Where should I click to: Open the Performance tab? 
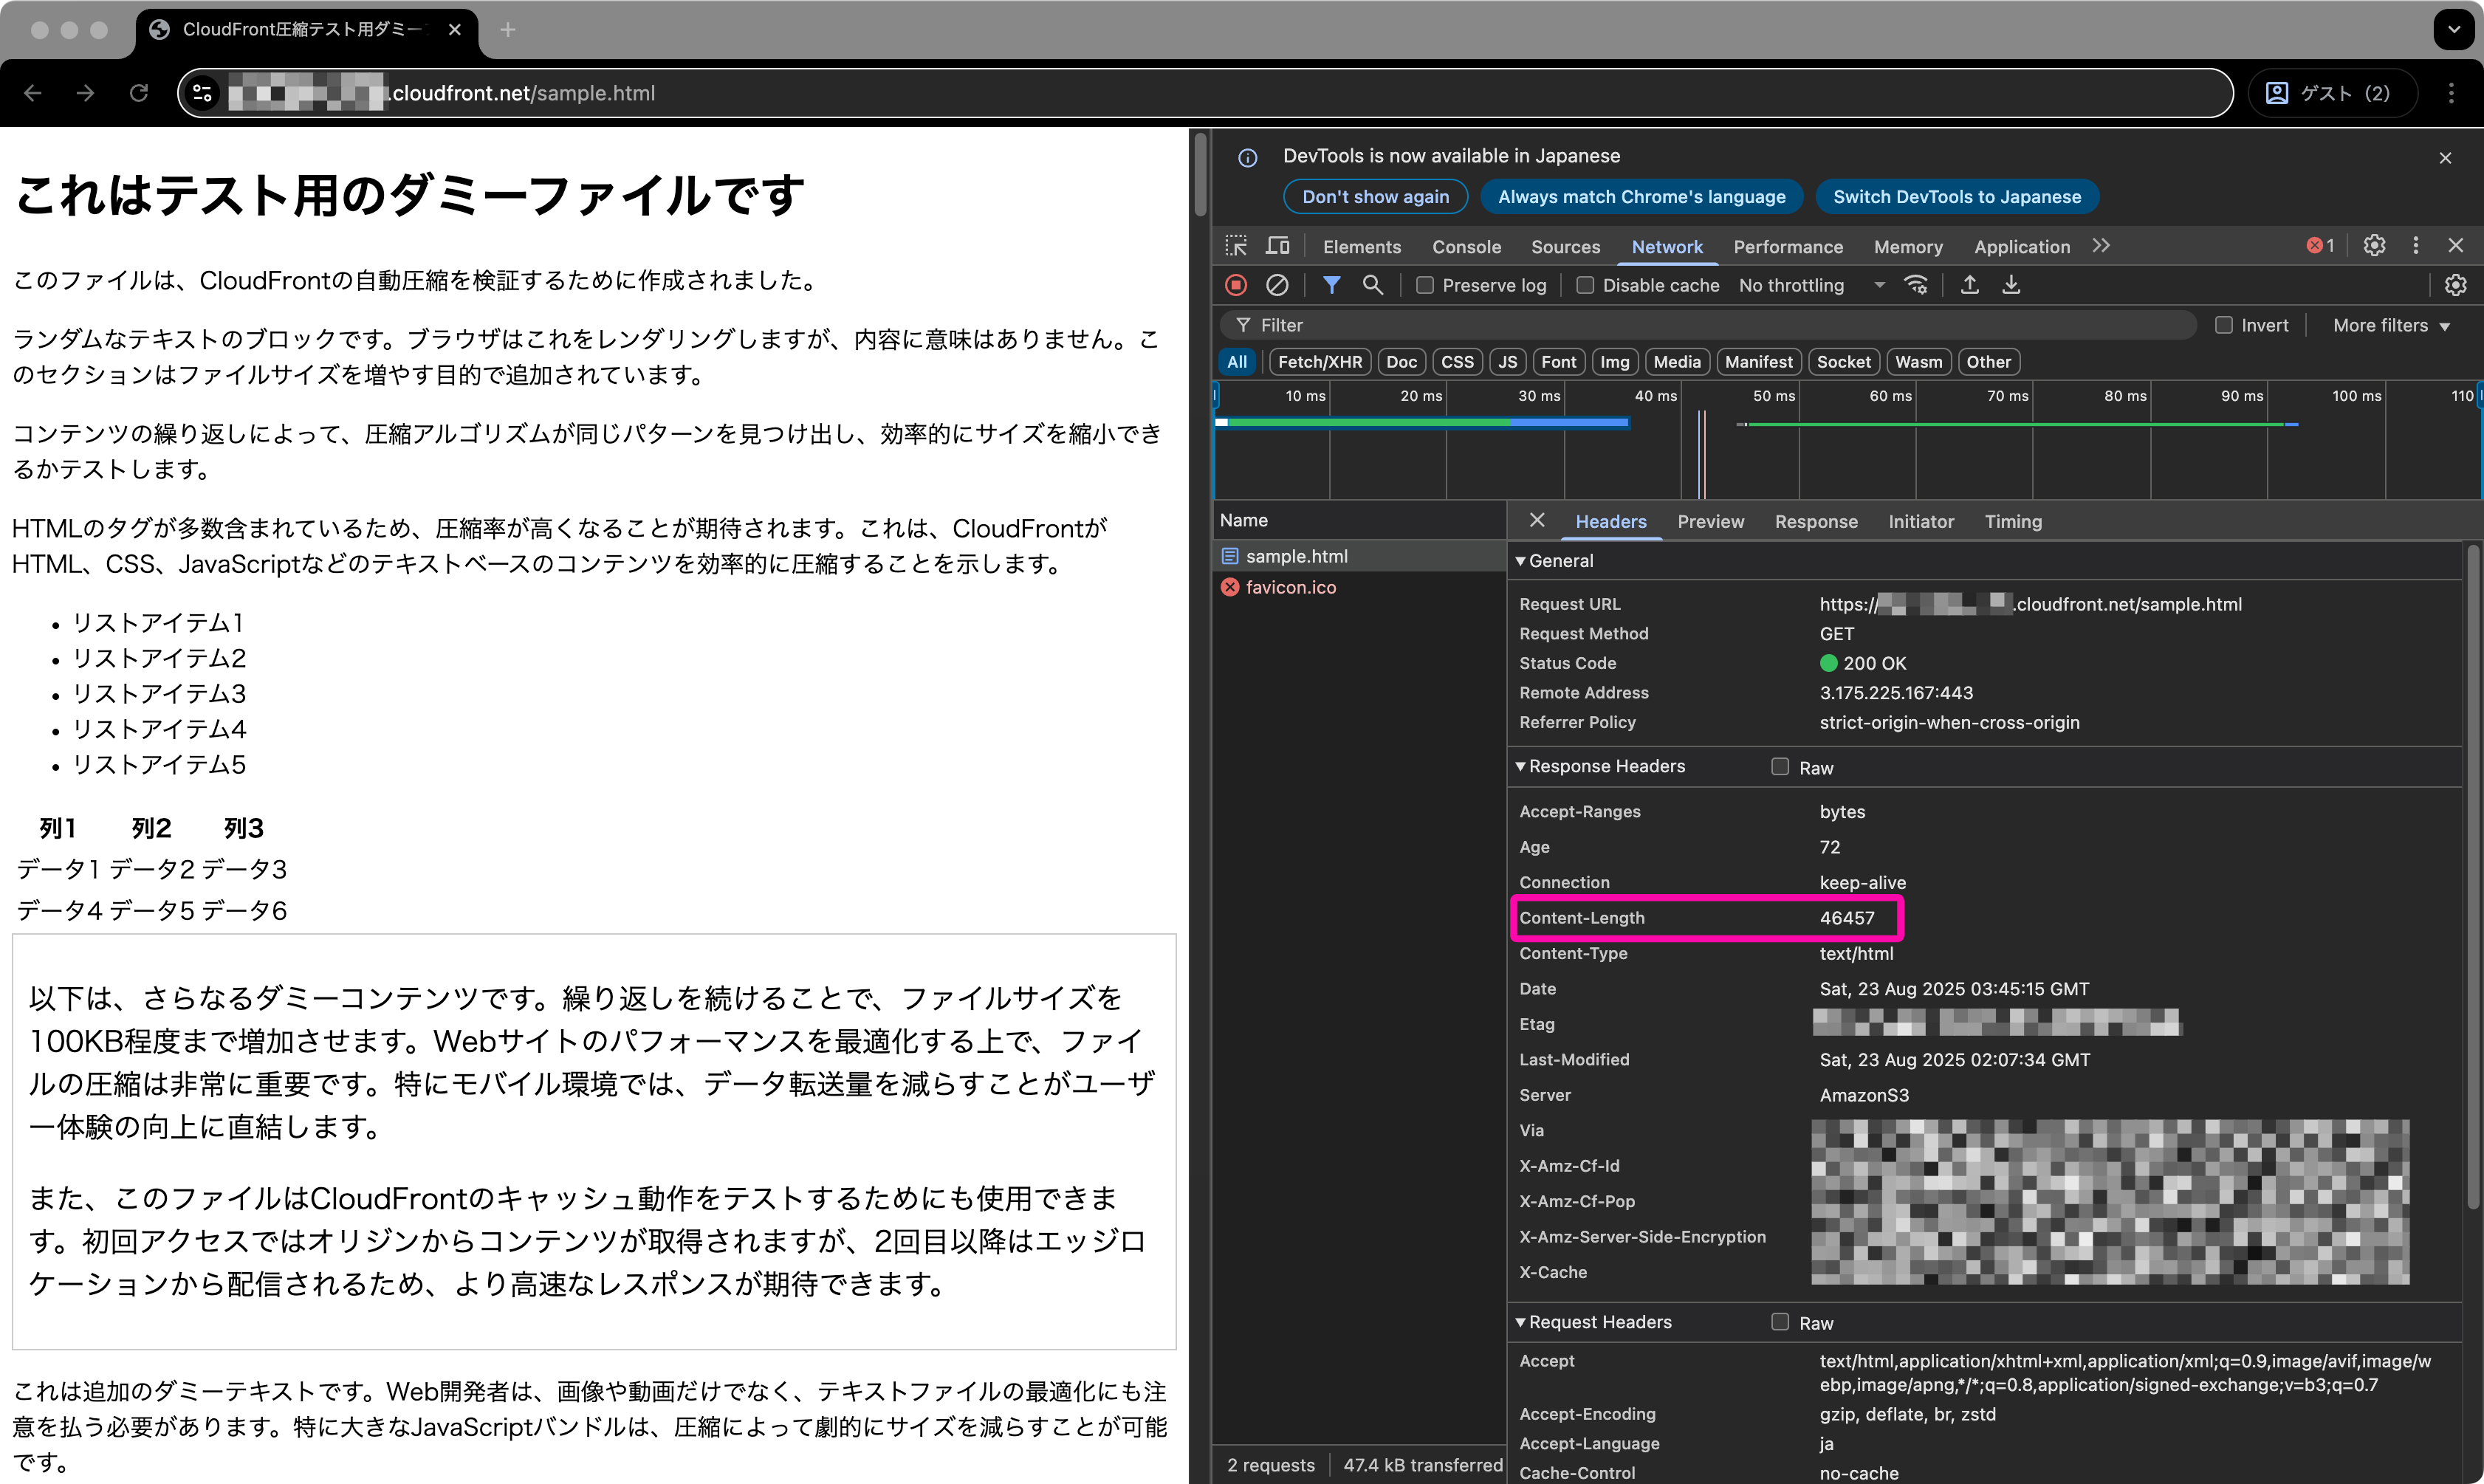[1788, 246]
